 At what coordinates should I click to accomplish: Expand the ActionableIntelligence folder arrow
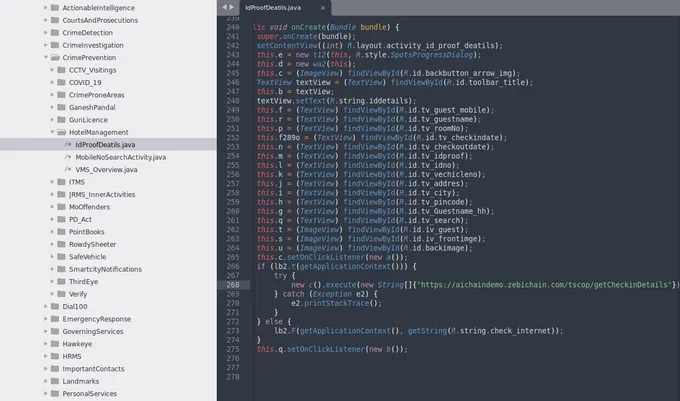(x=46, y=8)
